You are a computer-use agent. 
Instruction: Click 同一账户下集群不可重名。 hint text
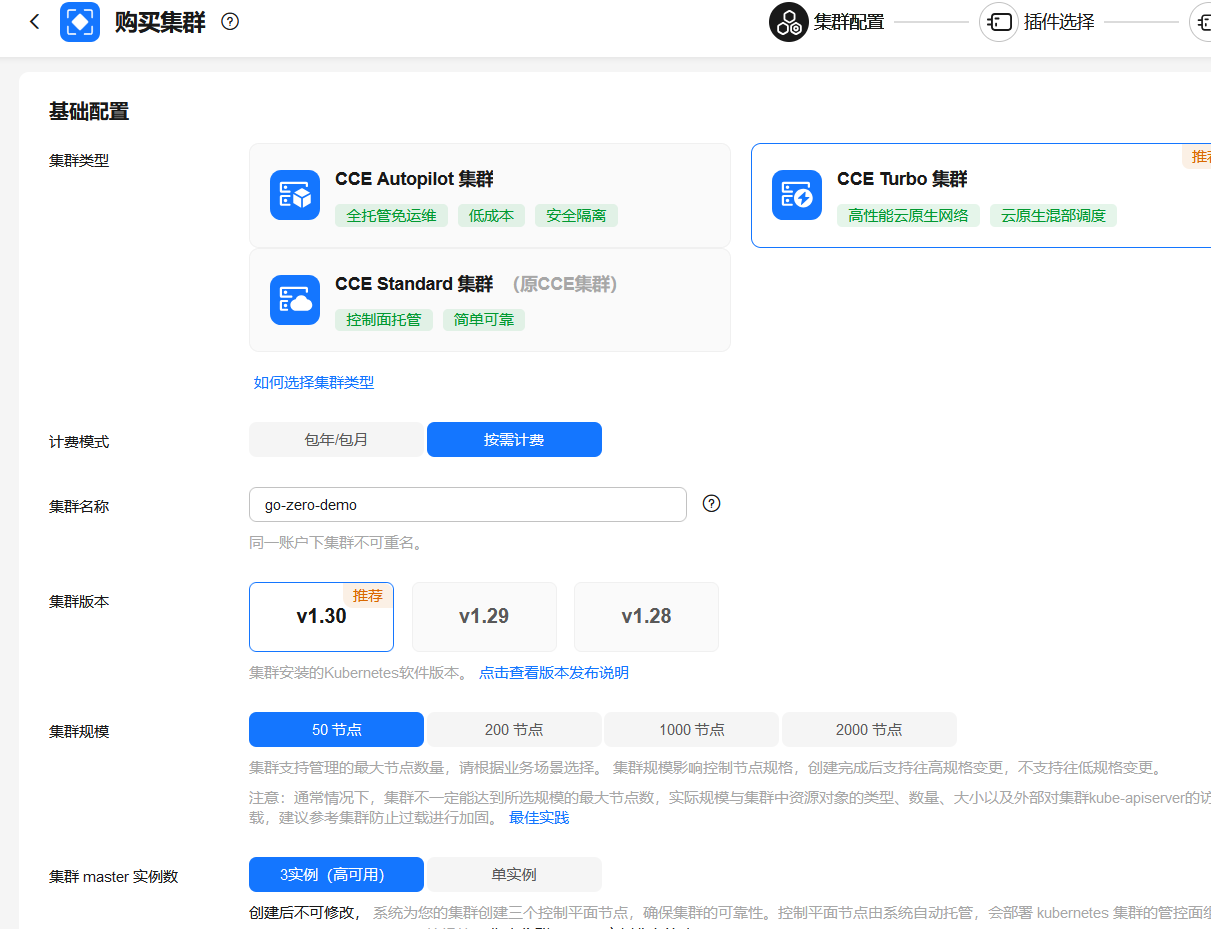[x=336, y=543]
